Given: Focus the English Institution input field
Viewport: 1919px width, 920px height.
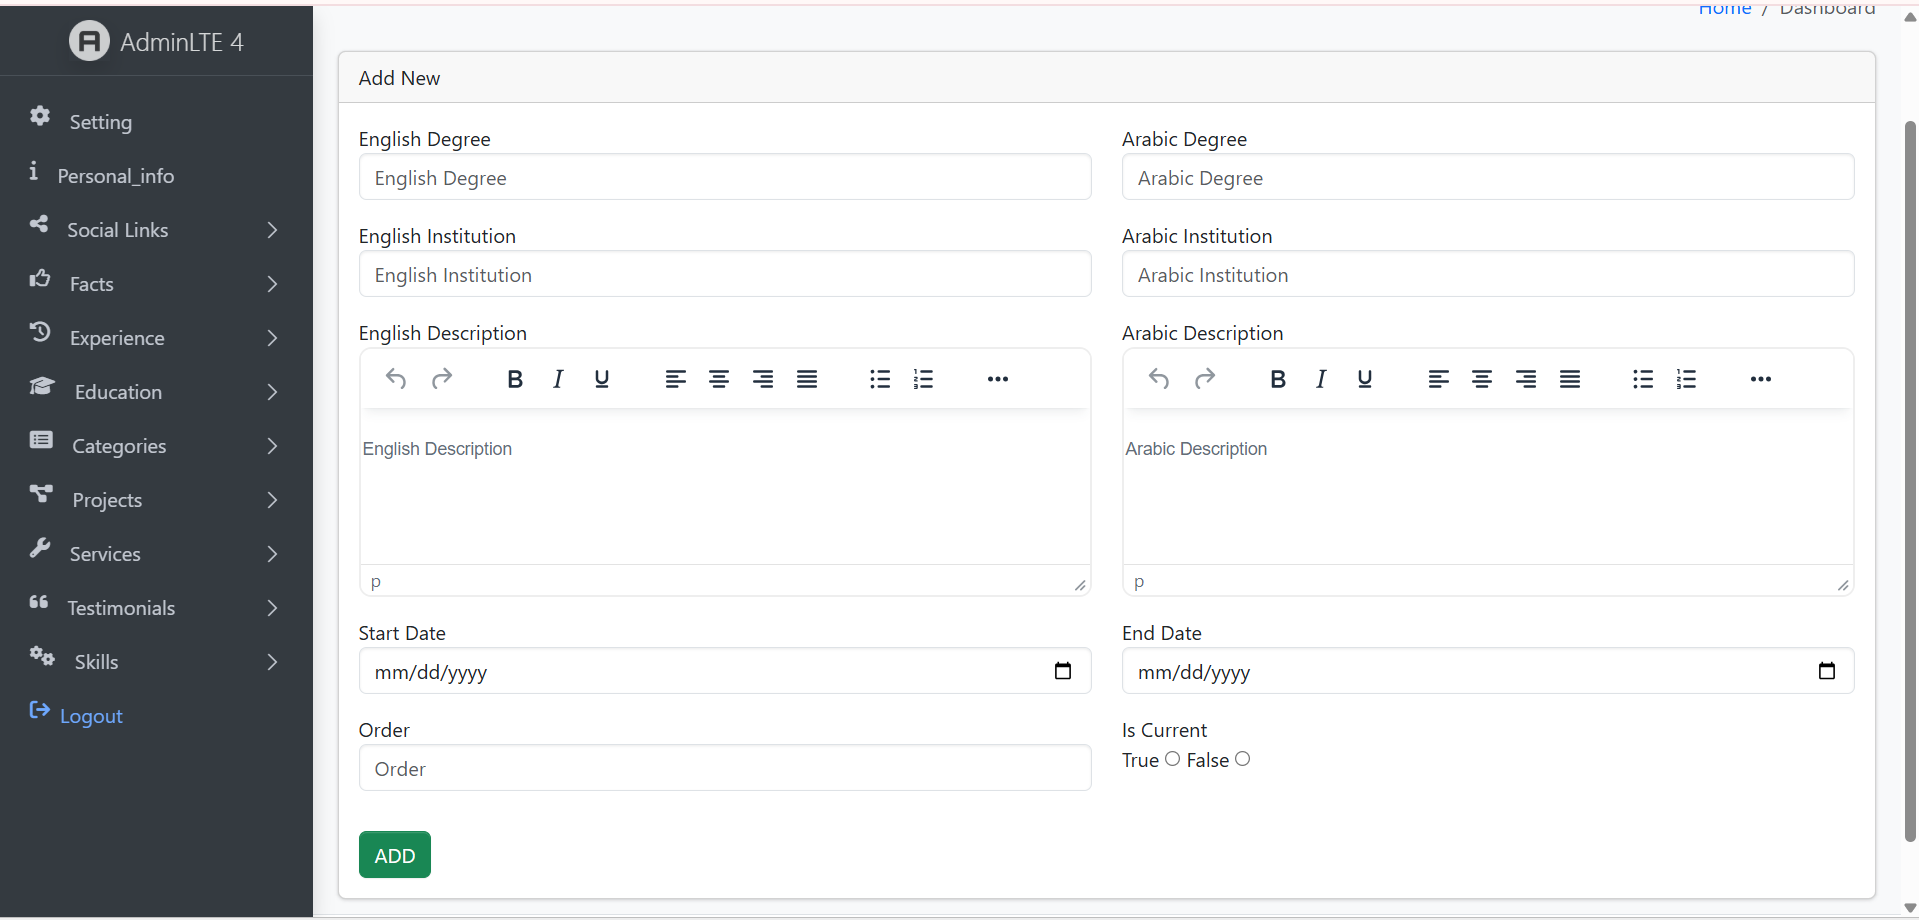Looking at the screenshot, I should (725, 274).
